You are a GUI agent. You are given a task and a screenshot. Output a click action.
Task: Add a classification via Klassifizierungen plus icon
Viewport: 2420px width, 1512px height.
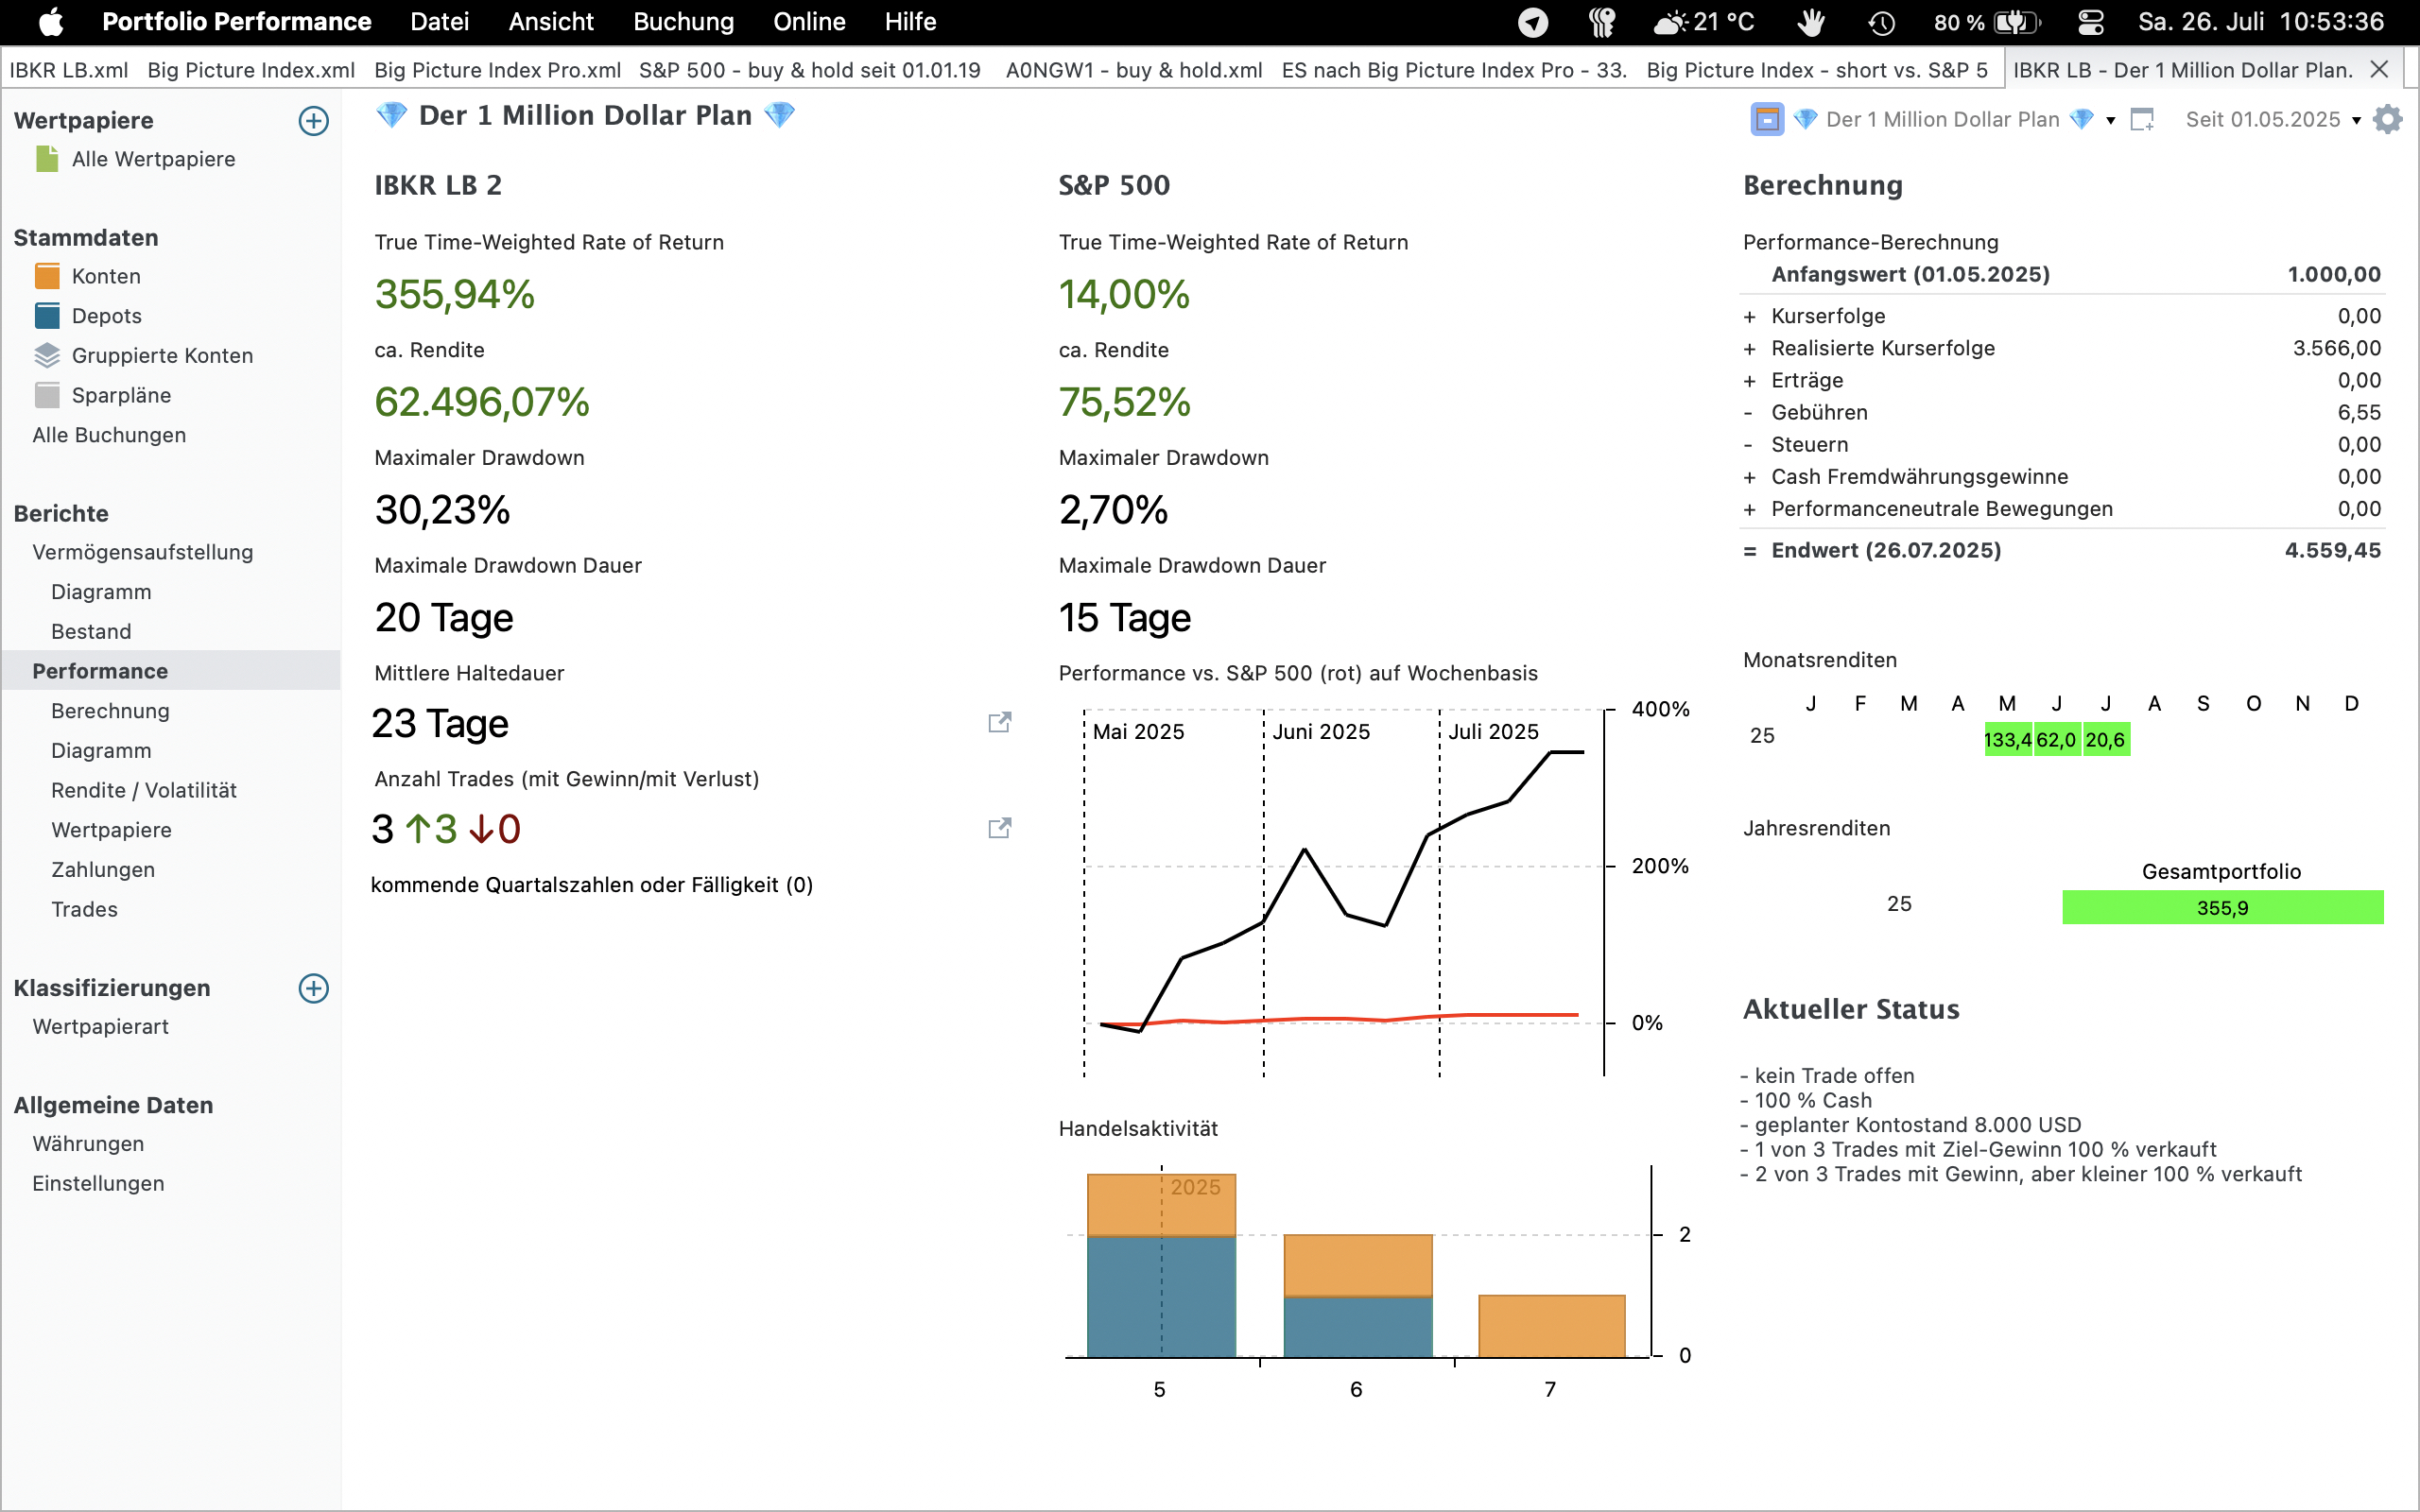coord(314,988)
